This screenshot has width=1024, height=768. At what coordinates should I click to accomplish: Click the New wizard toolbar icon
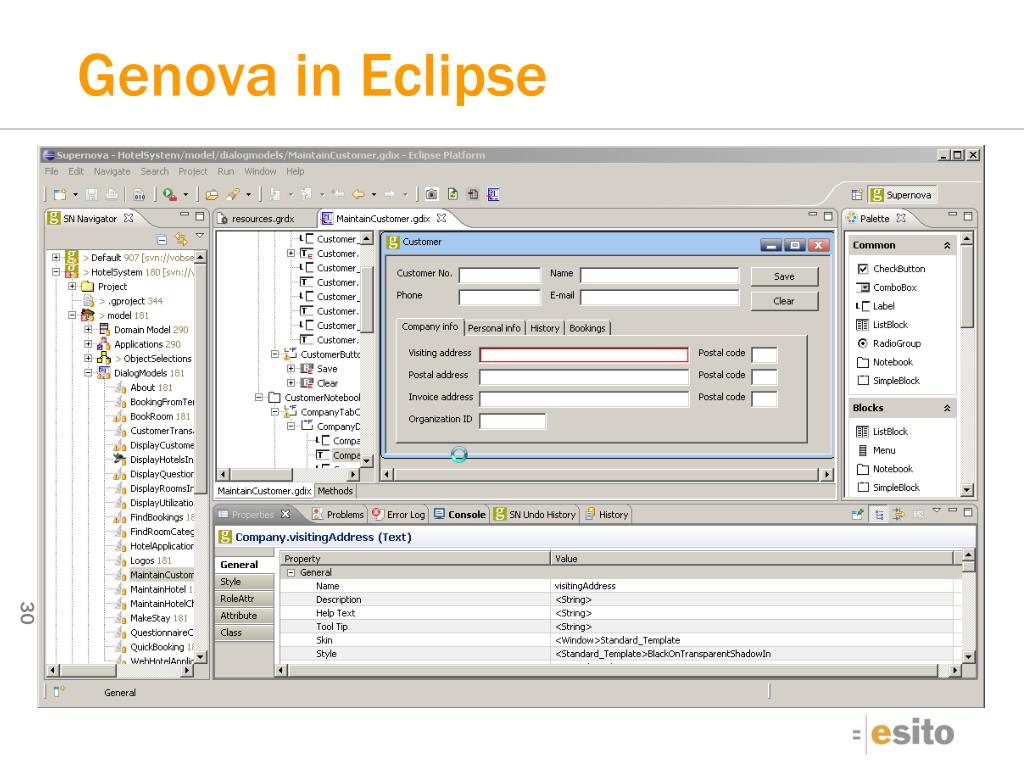click(60, 194)
